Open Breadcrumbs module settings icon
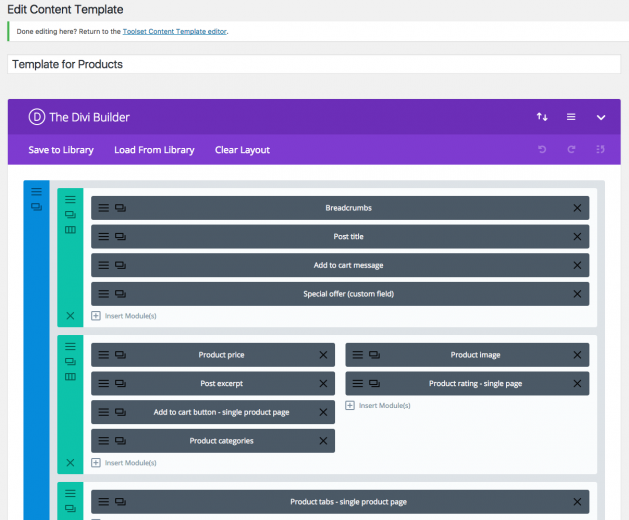The width and height of the screenshot is (629, 520). pos(103,208)
